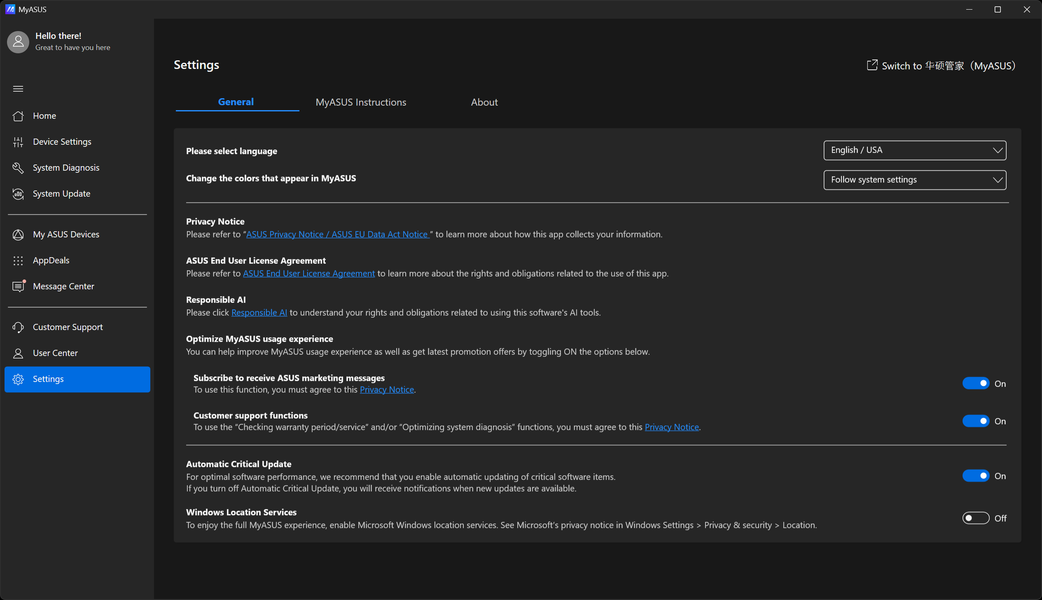
Task: Open the English / USA language dropdown
Action: 915,150
